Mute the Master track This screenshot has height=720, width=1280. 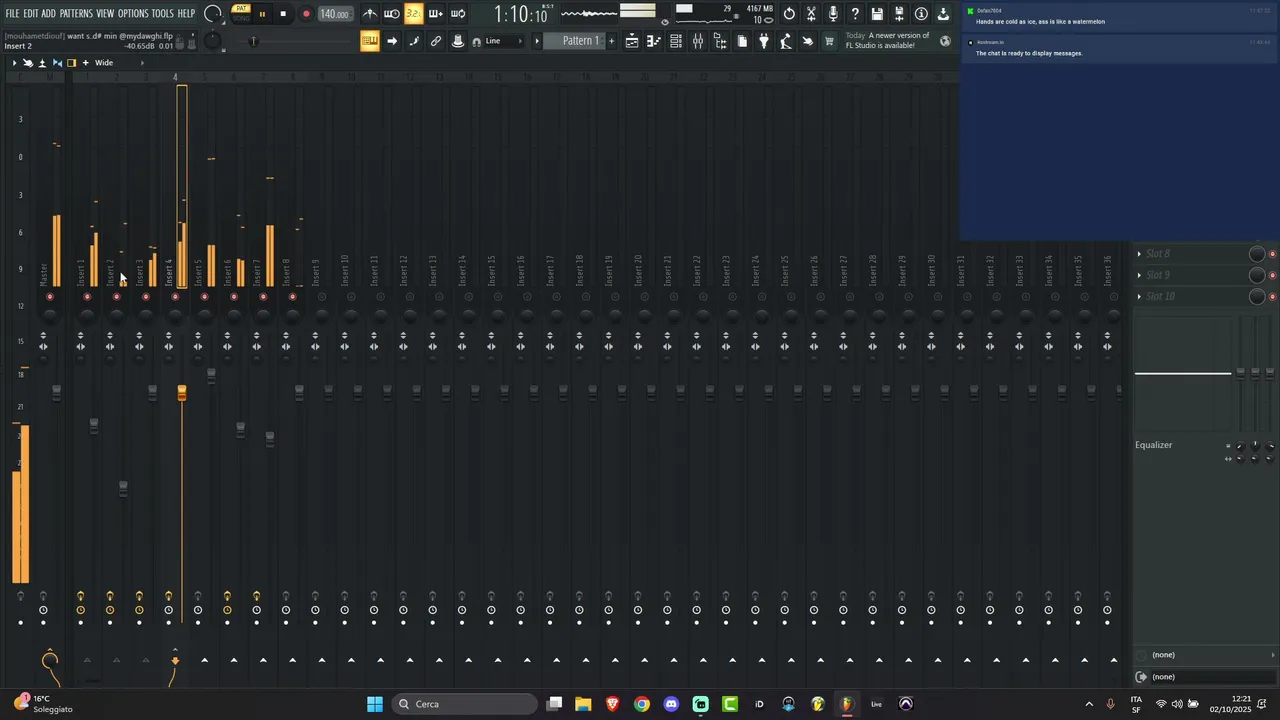[x=50, y=297]
